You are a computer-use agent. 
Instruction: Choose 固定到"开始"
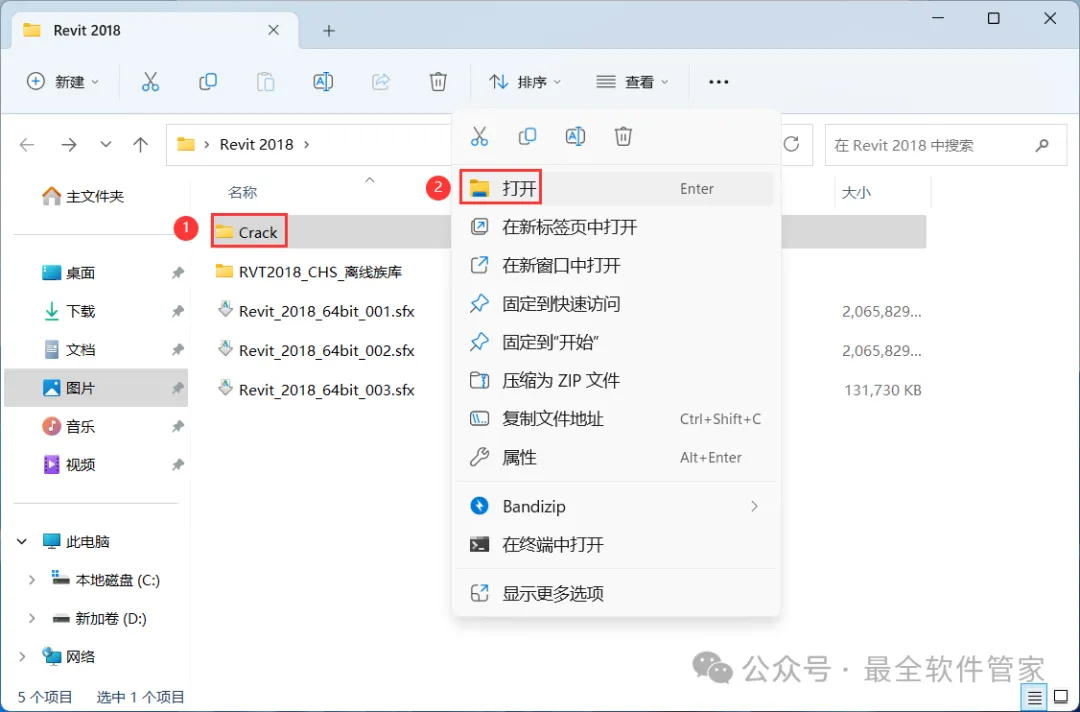pos(616,342)
